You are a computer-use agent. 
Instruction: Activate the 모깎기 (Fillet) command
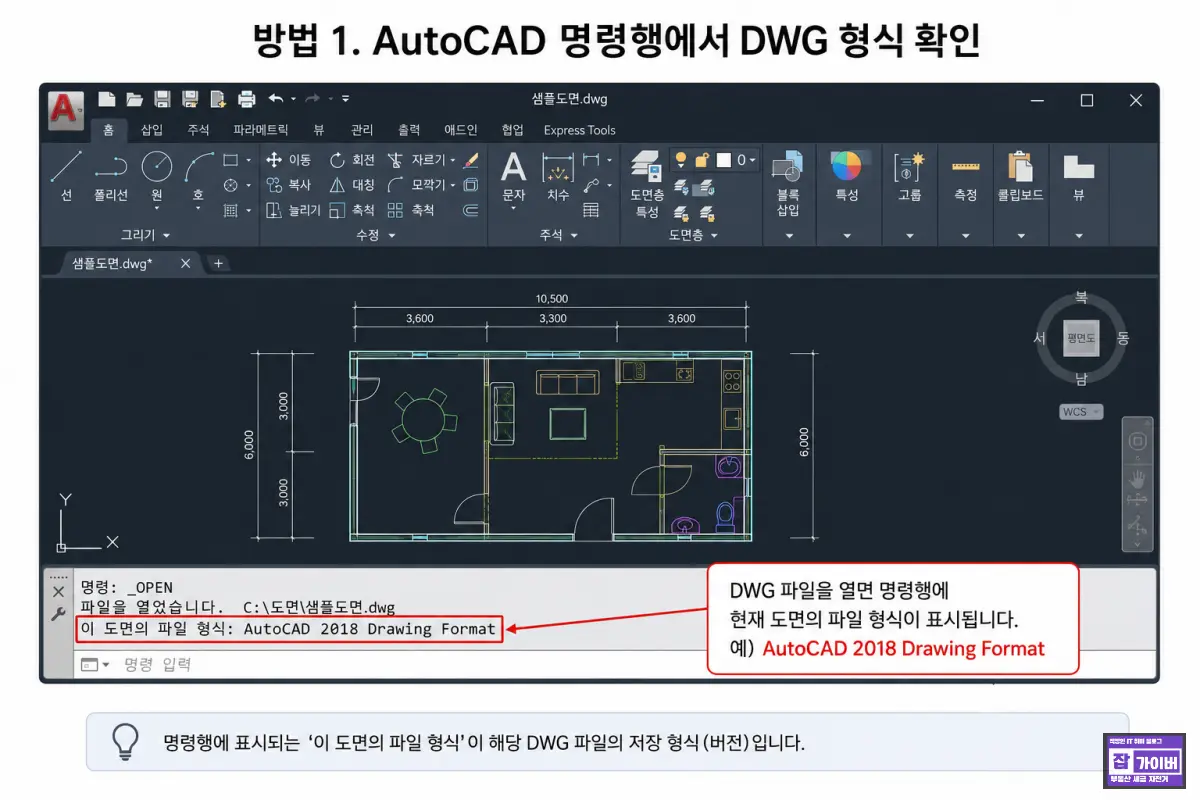point(416,185)
